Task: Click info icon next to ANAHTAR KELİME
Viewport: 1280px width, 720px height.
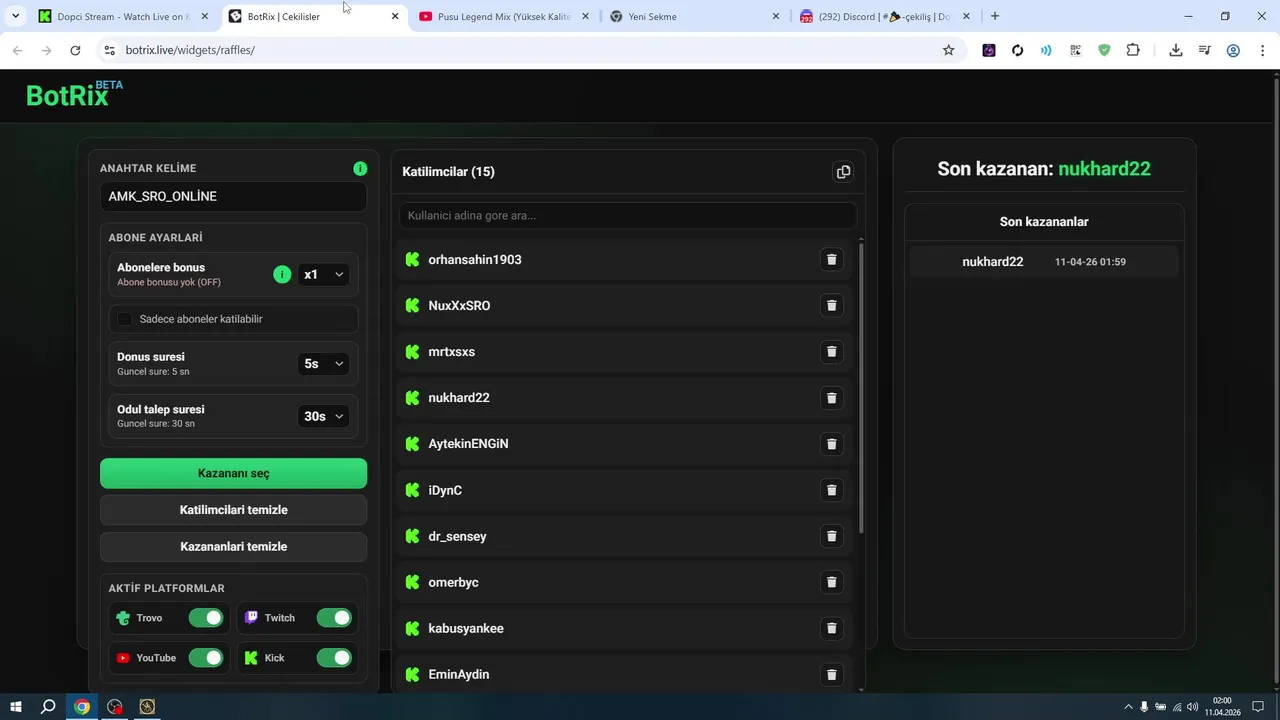Action: tap(360, 168)
